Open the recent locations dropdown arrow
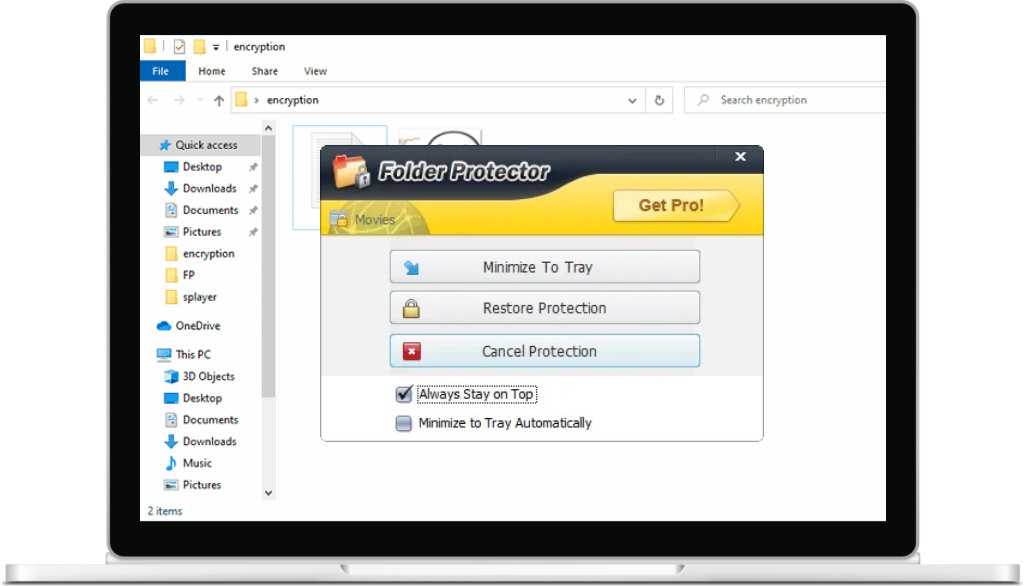 (x=200, y=100)
